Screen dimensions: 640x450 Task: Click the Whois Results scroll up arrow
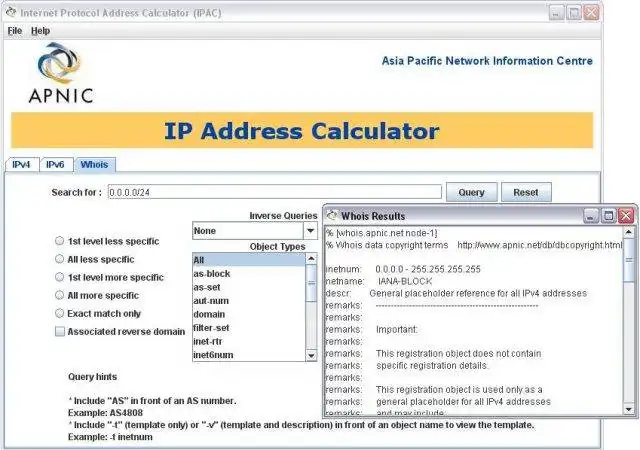pyautogui.click(x=629, y=232)
